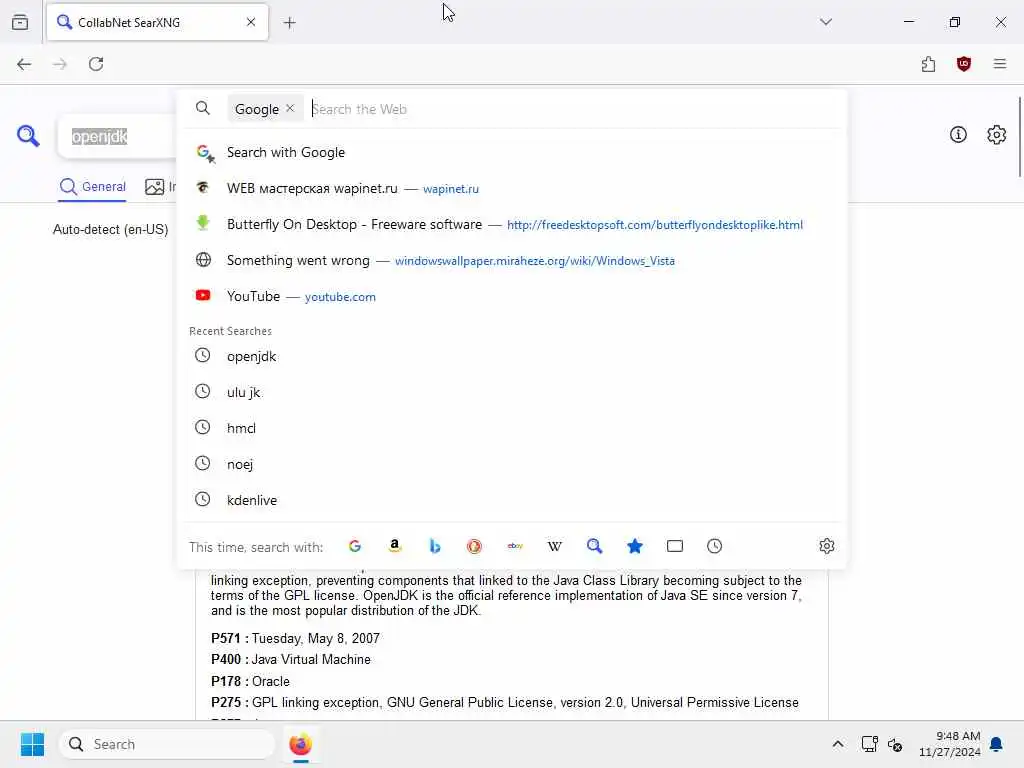The width and height of the screenshot is (1024, 768).
Task: Choose Bing as the one-off search engine
Action: (435, 546)
